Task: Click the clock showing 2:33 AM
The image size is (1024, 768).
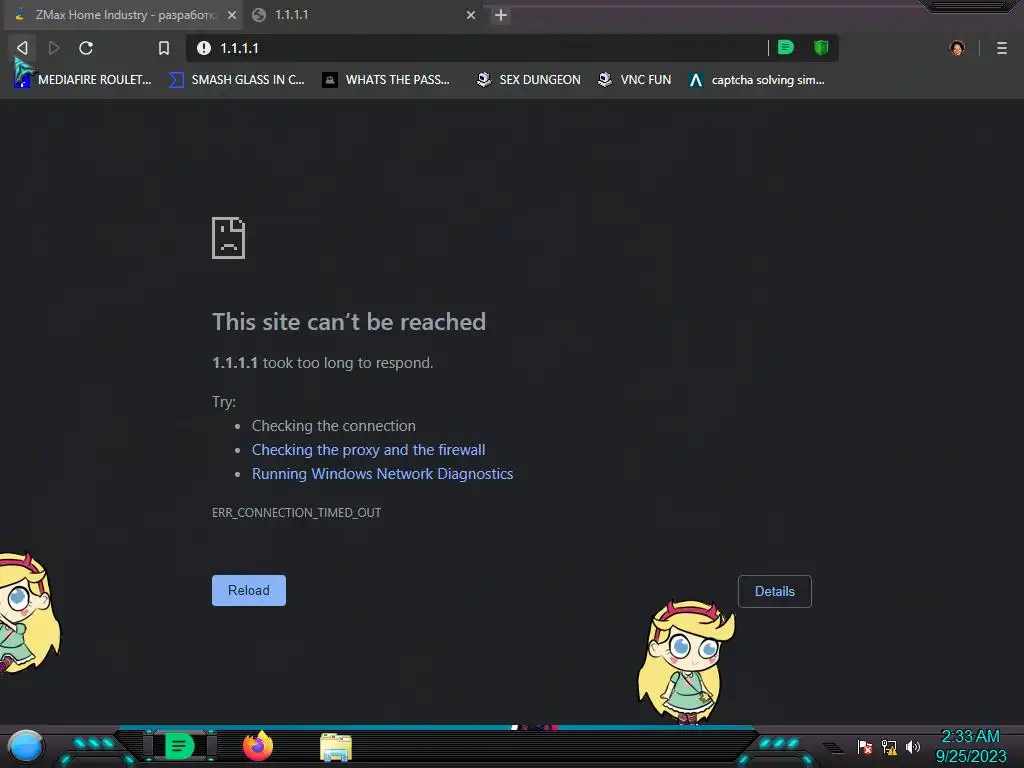Action: (970, 736)
